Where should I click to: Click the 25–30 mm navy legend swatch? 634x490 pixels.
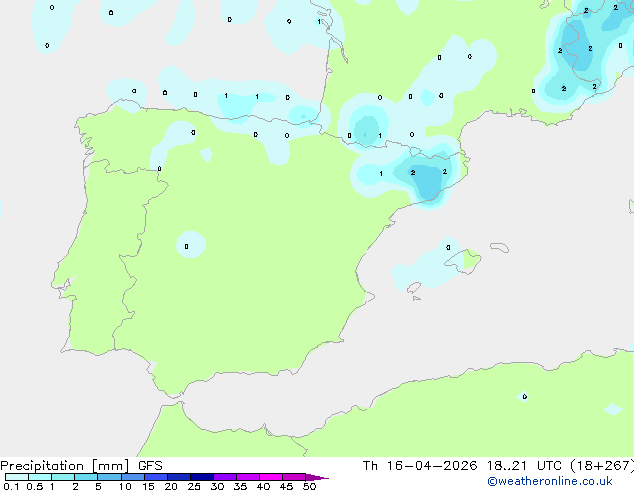tap(201, 477)
